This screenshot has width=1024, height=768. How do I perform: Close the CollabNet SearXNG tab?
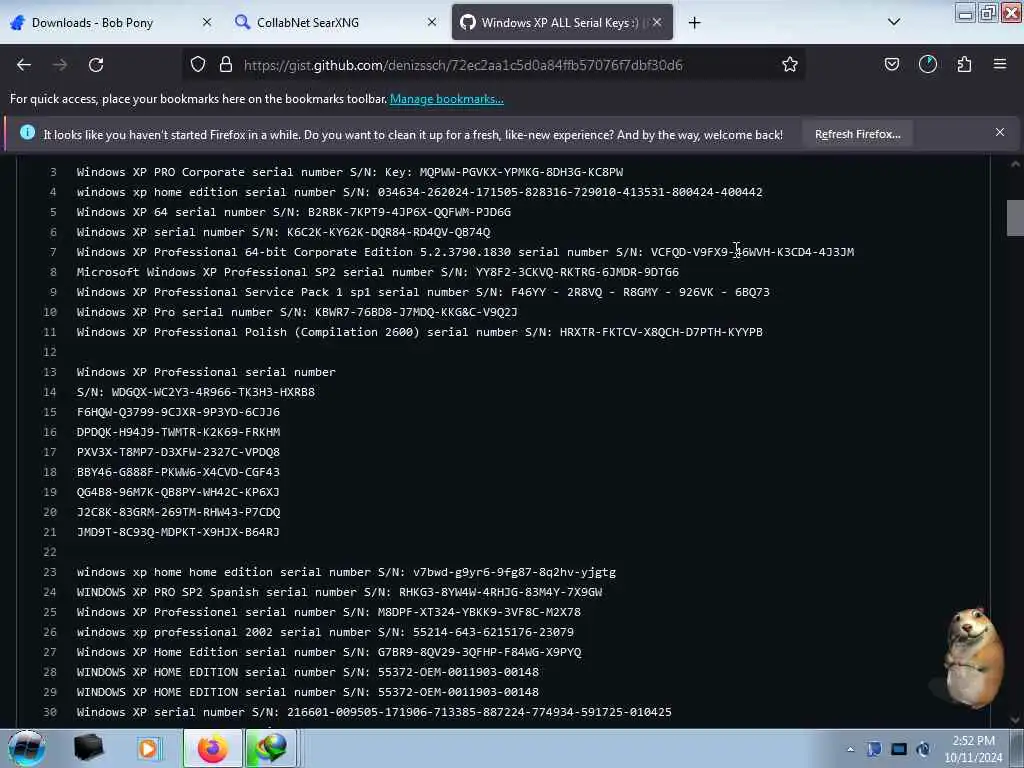(432, 22)
